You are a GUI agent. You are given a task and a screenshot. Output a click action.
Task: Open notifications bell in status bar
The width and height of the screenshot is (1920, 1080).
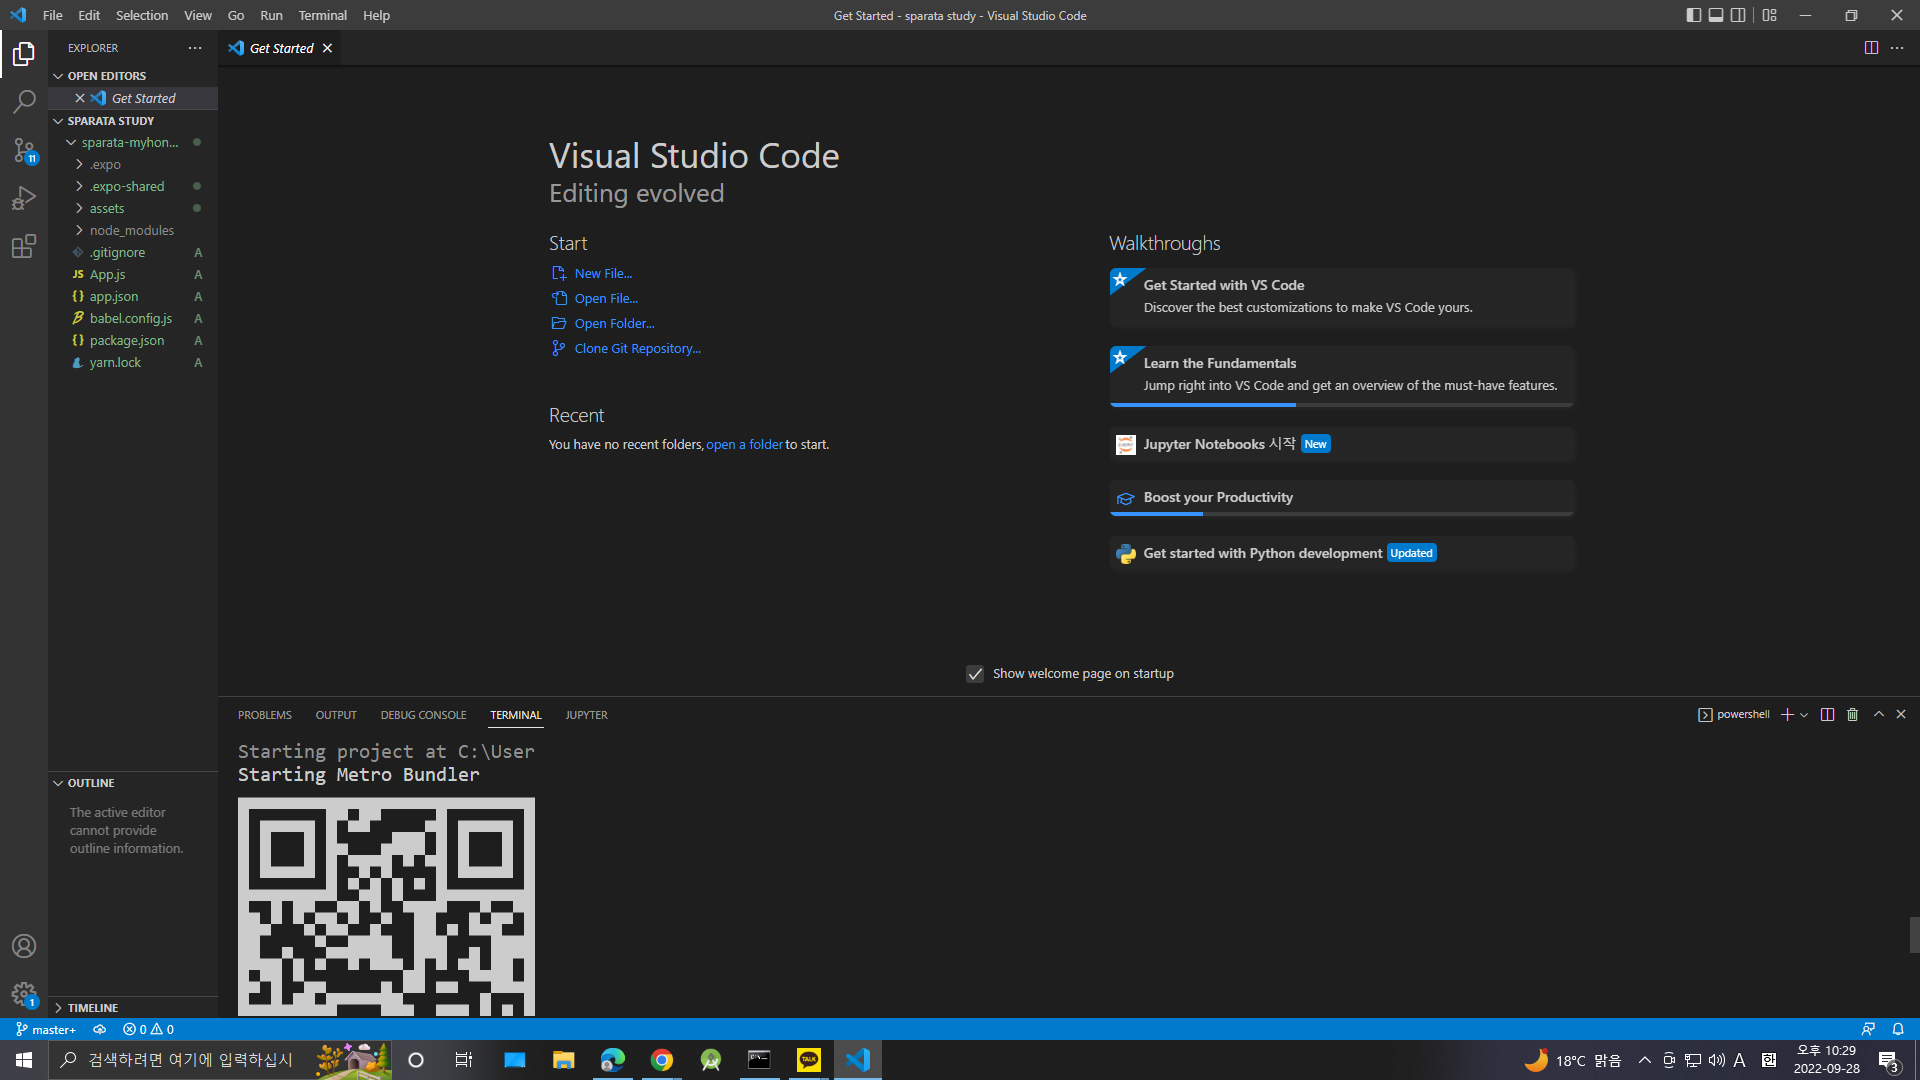[1898, 1029]
